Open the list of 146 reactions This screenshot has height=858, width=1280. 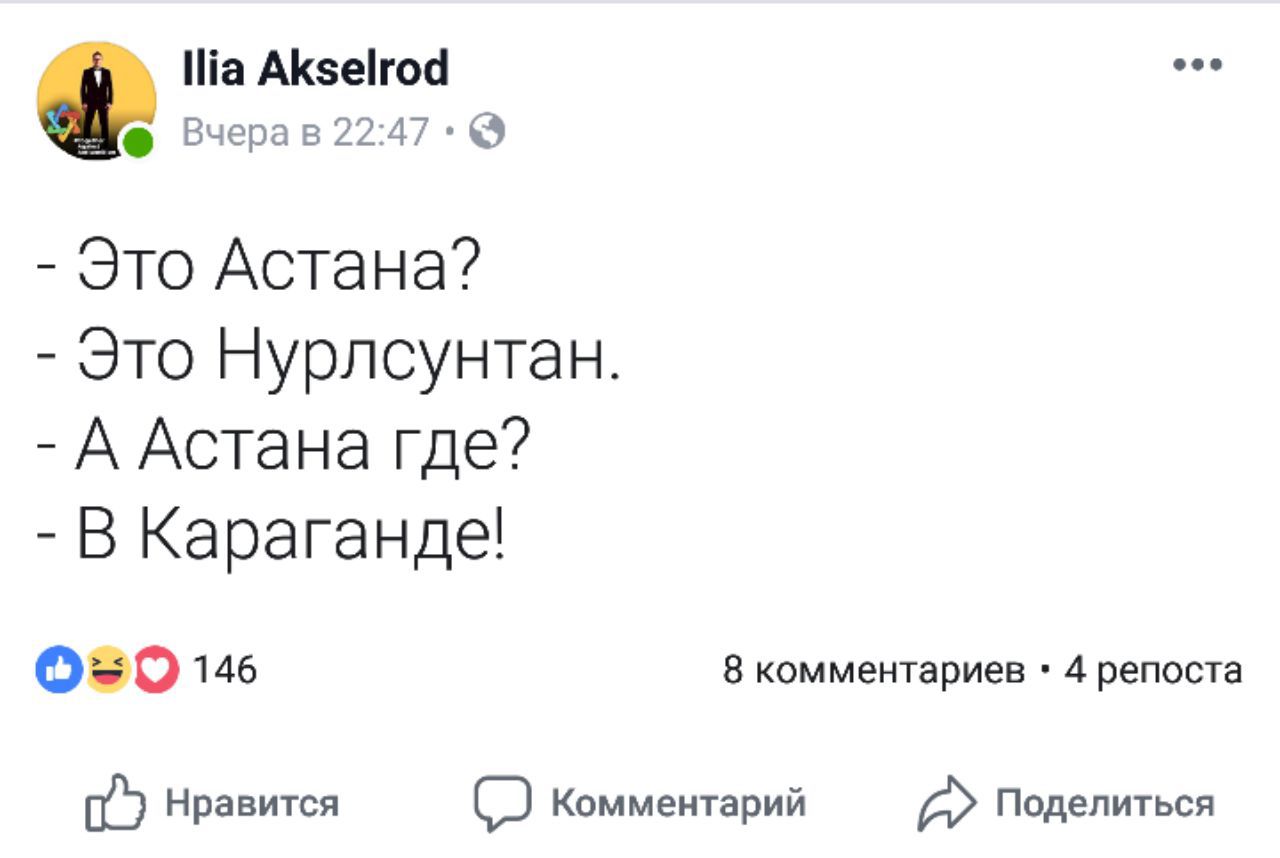(x=224, y=669)
